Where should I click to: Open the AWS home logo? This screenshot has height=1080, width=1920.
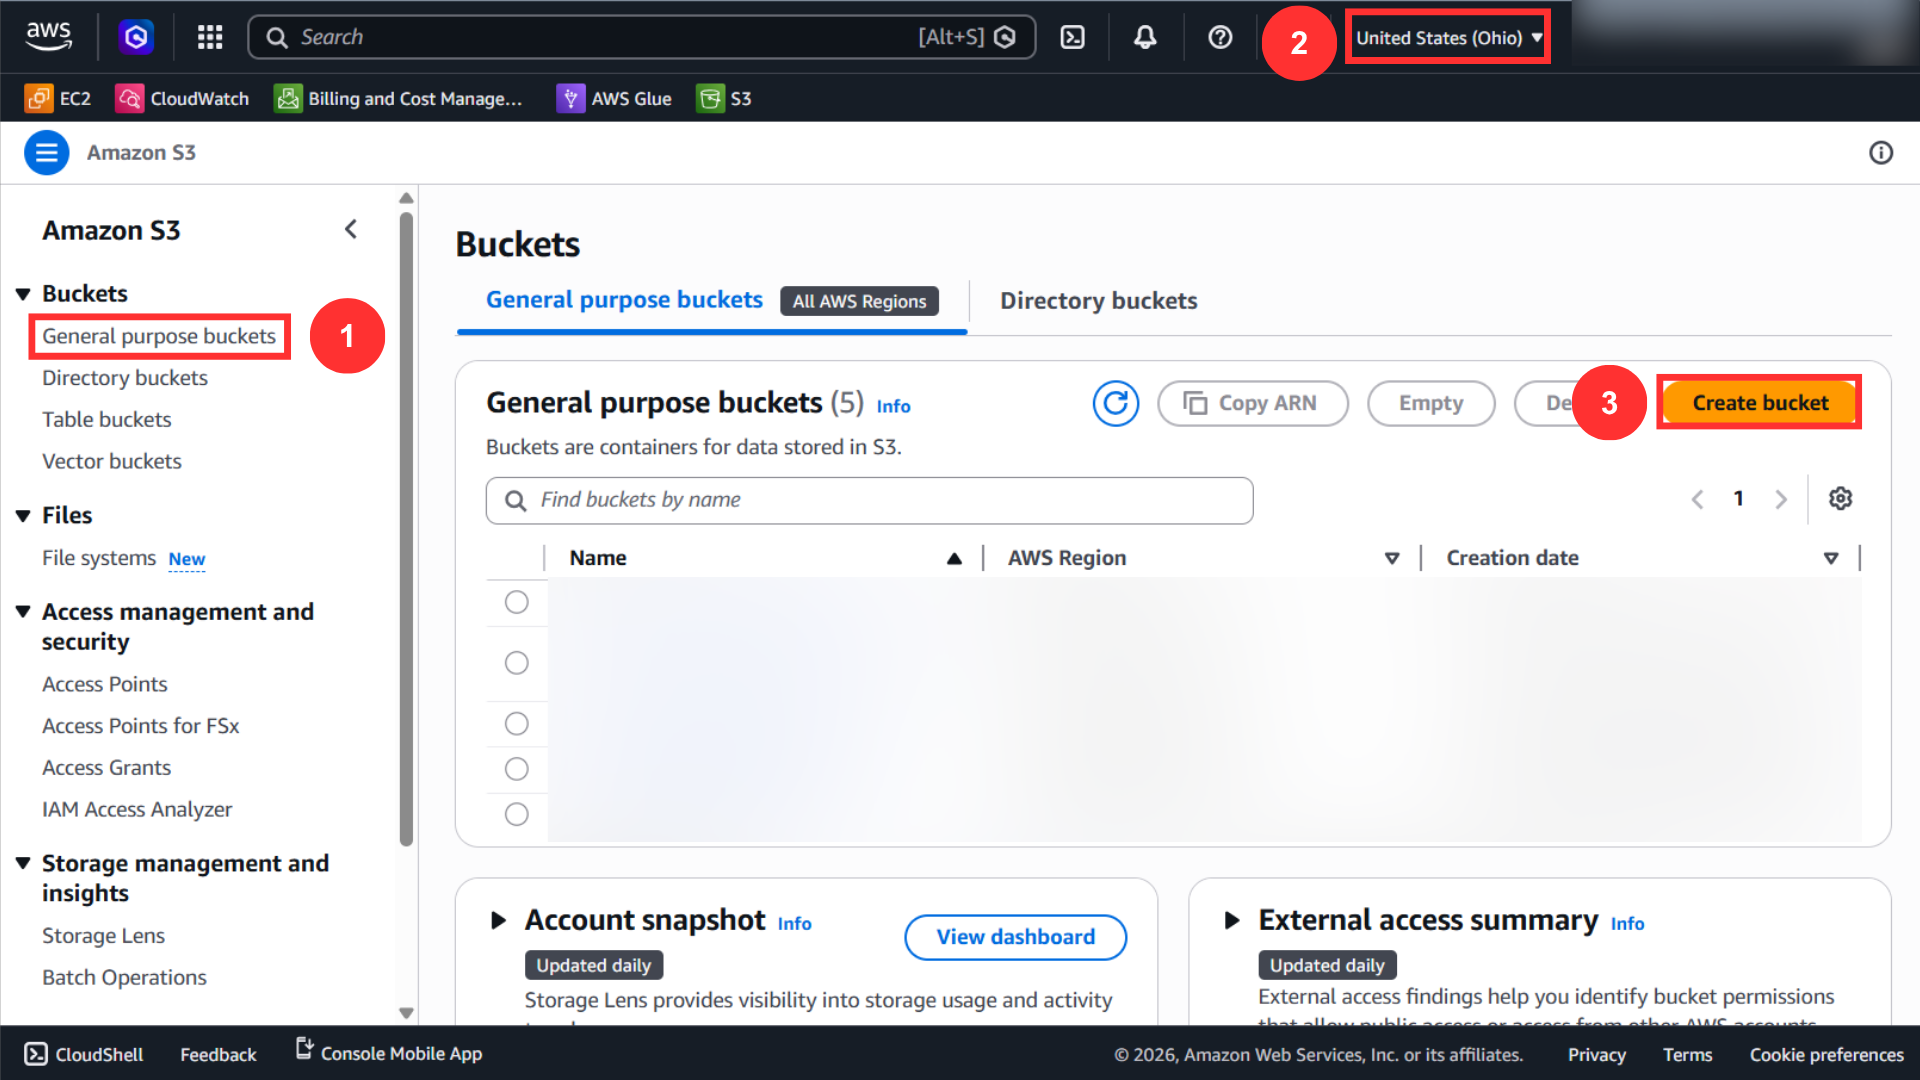click(x=48, y=37)
